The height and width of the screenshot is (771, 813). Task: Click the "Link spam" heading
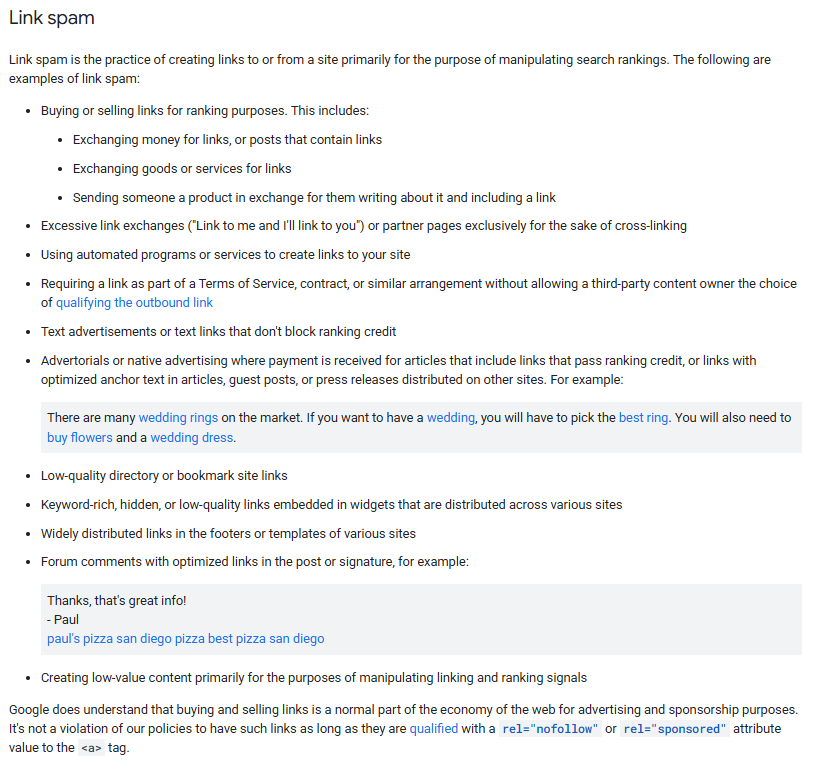pyautogui.click(x=51, y=19)
